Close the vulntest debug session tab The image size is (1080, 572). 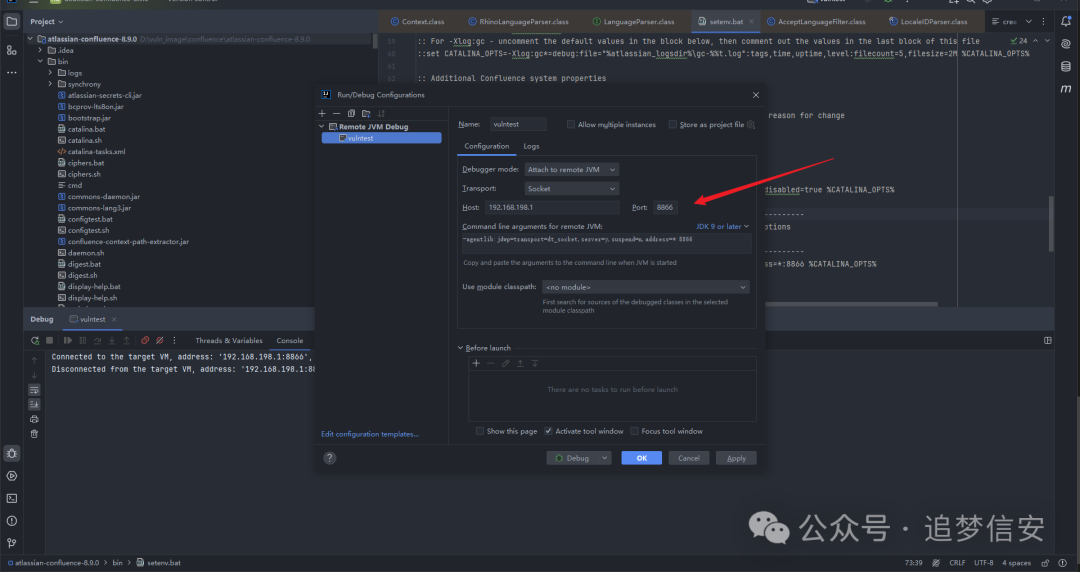pos(114,319)
